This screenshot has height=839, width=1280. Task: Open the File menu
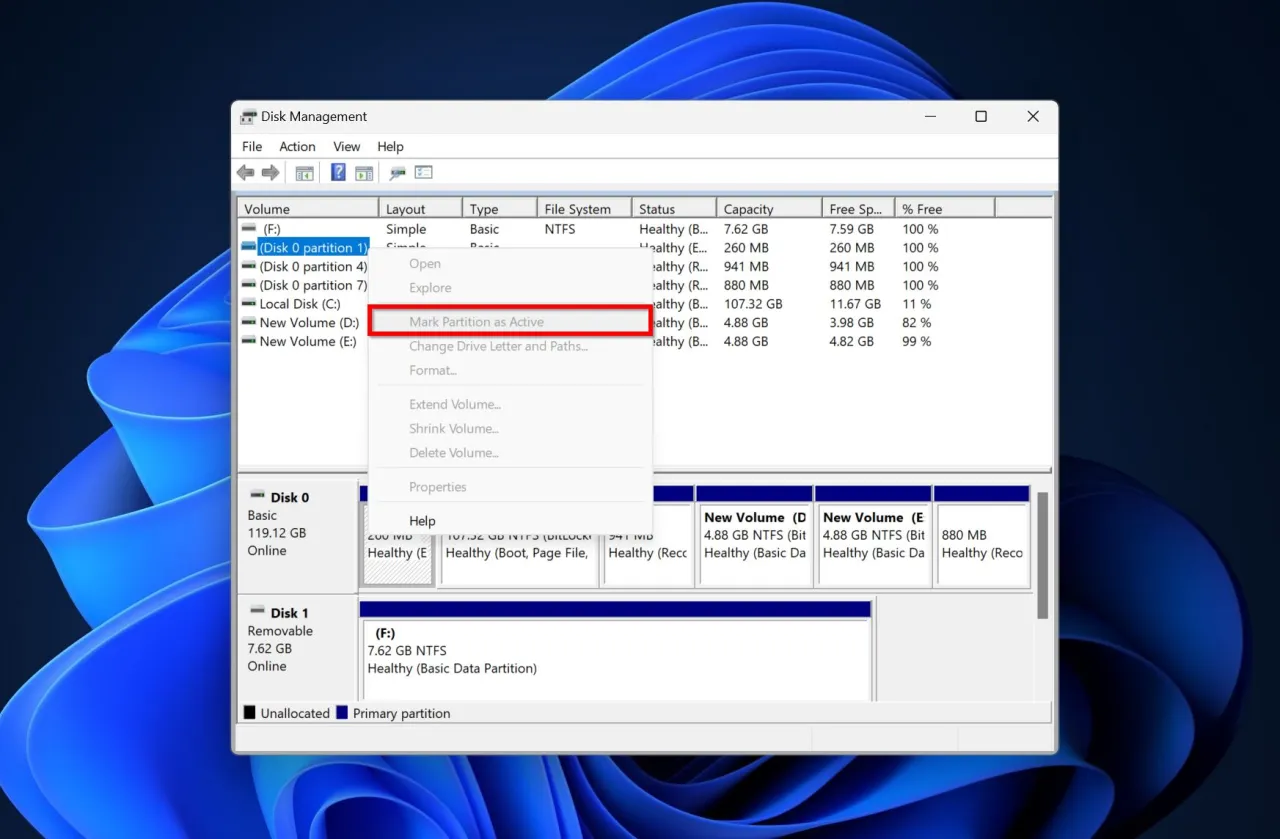252,146
